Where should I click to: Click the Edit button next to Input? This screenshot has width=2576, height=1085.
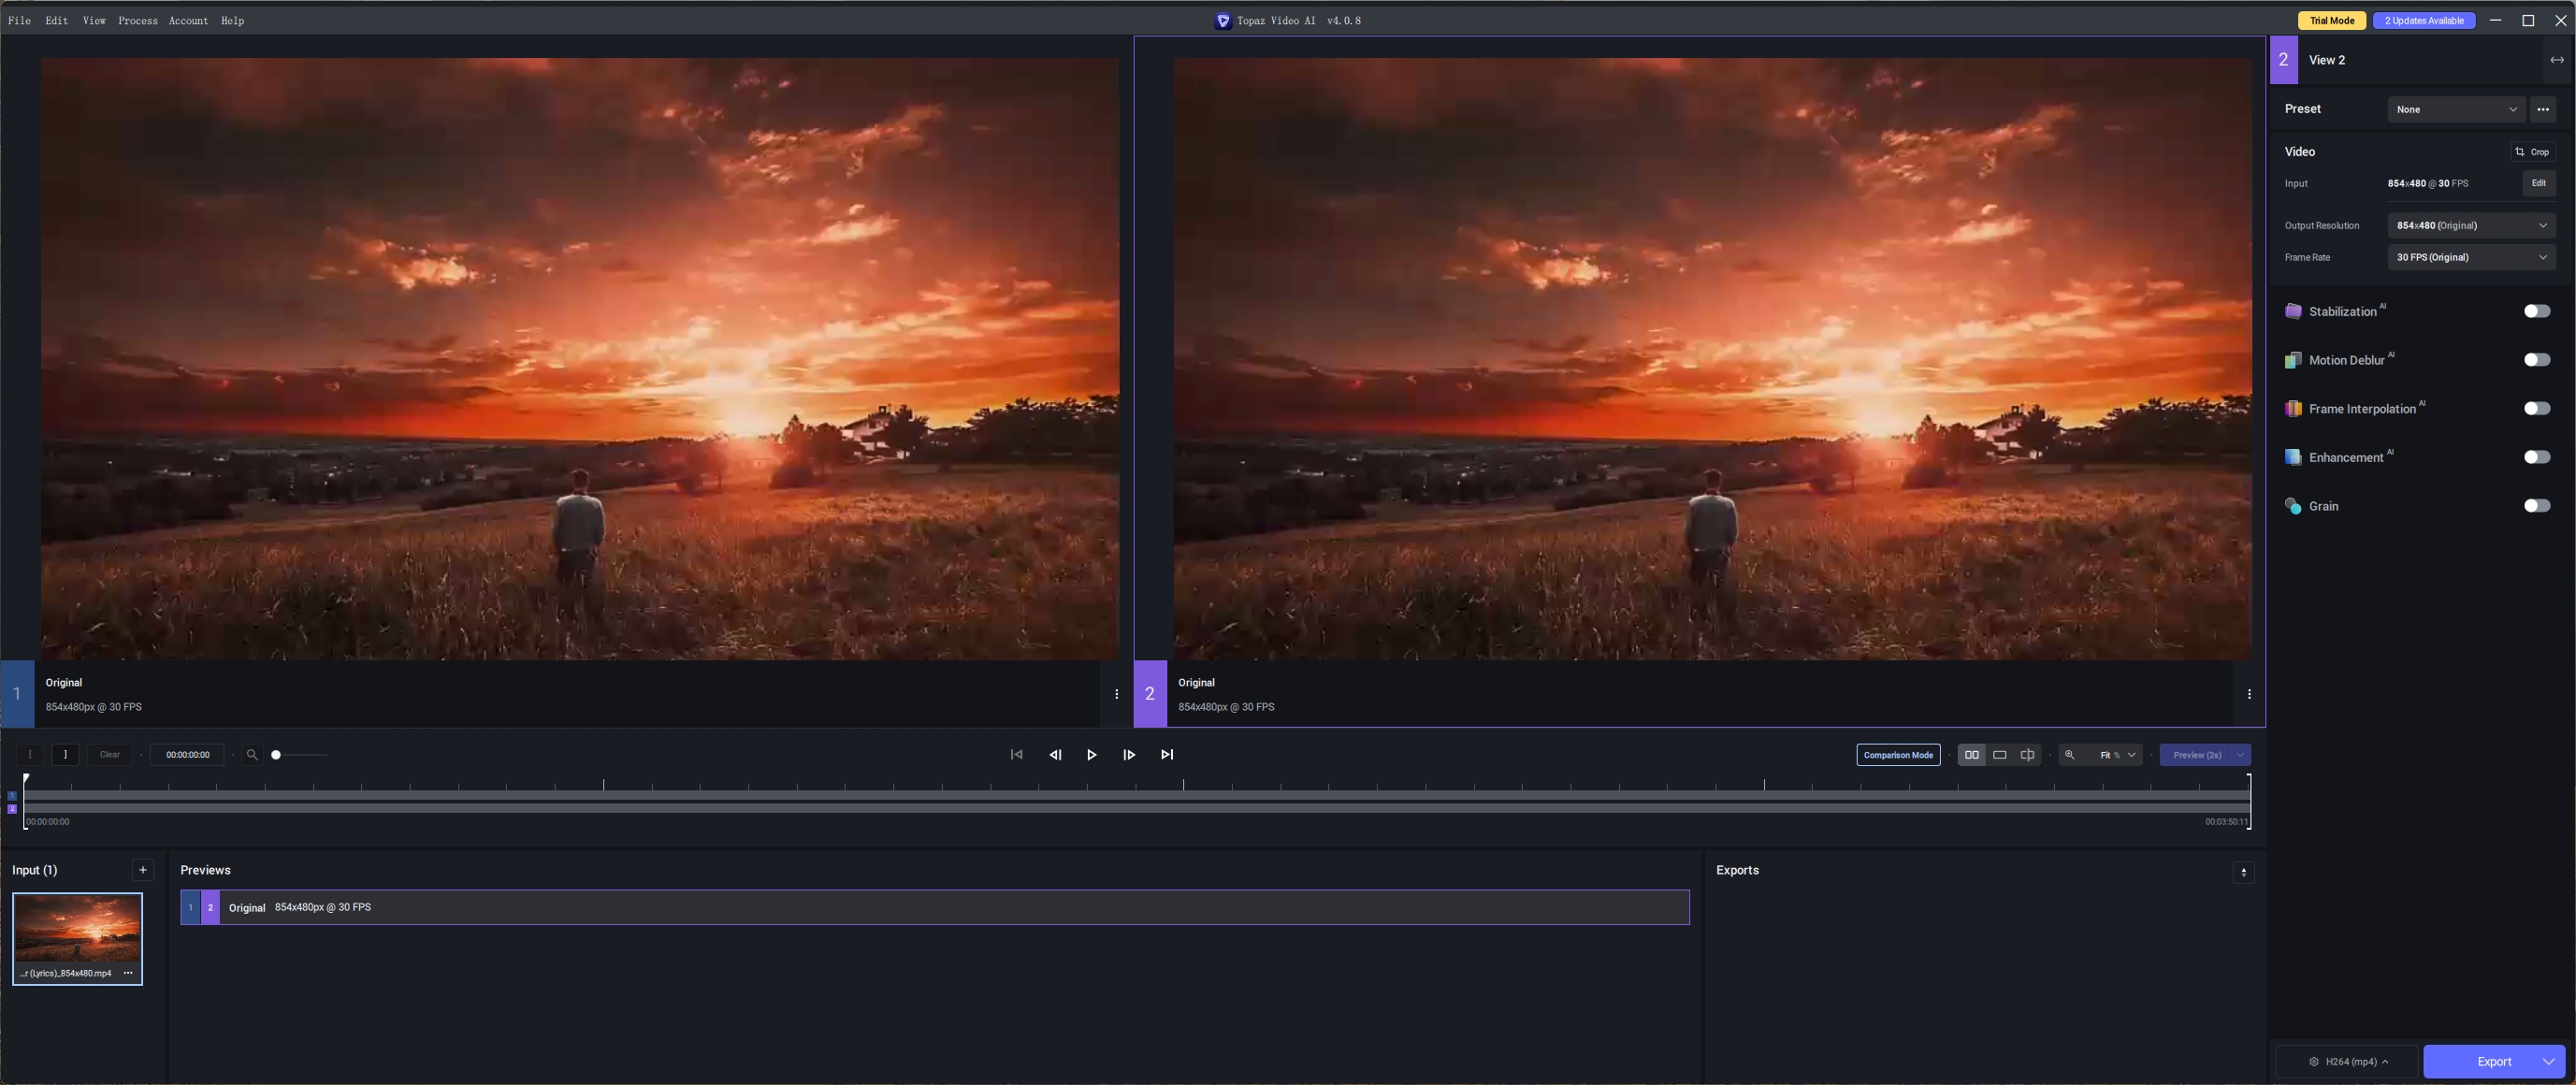(x=2537, y=182)
